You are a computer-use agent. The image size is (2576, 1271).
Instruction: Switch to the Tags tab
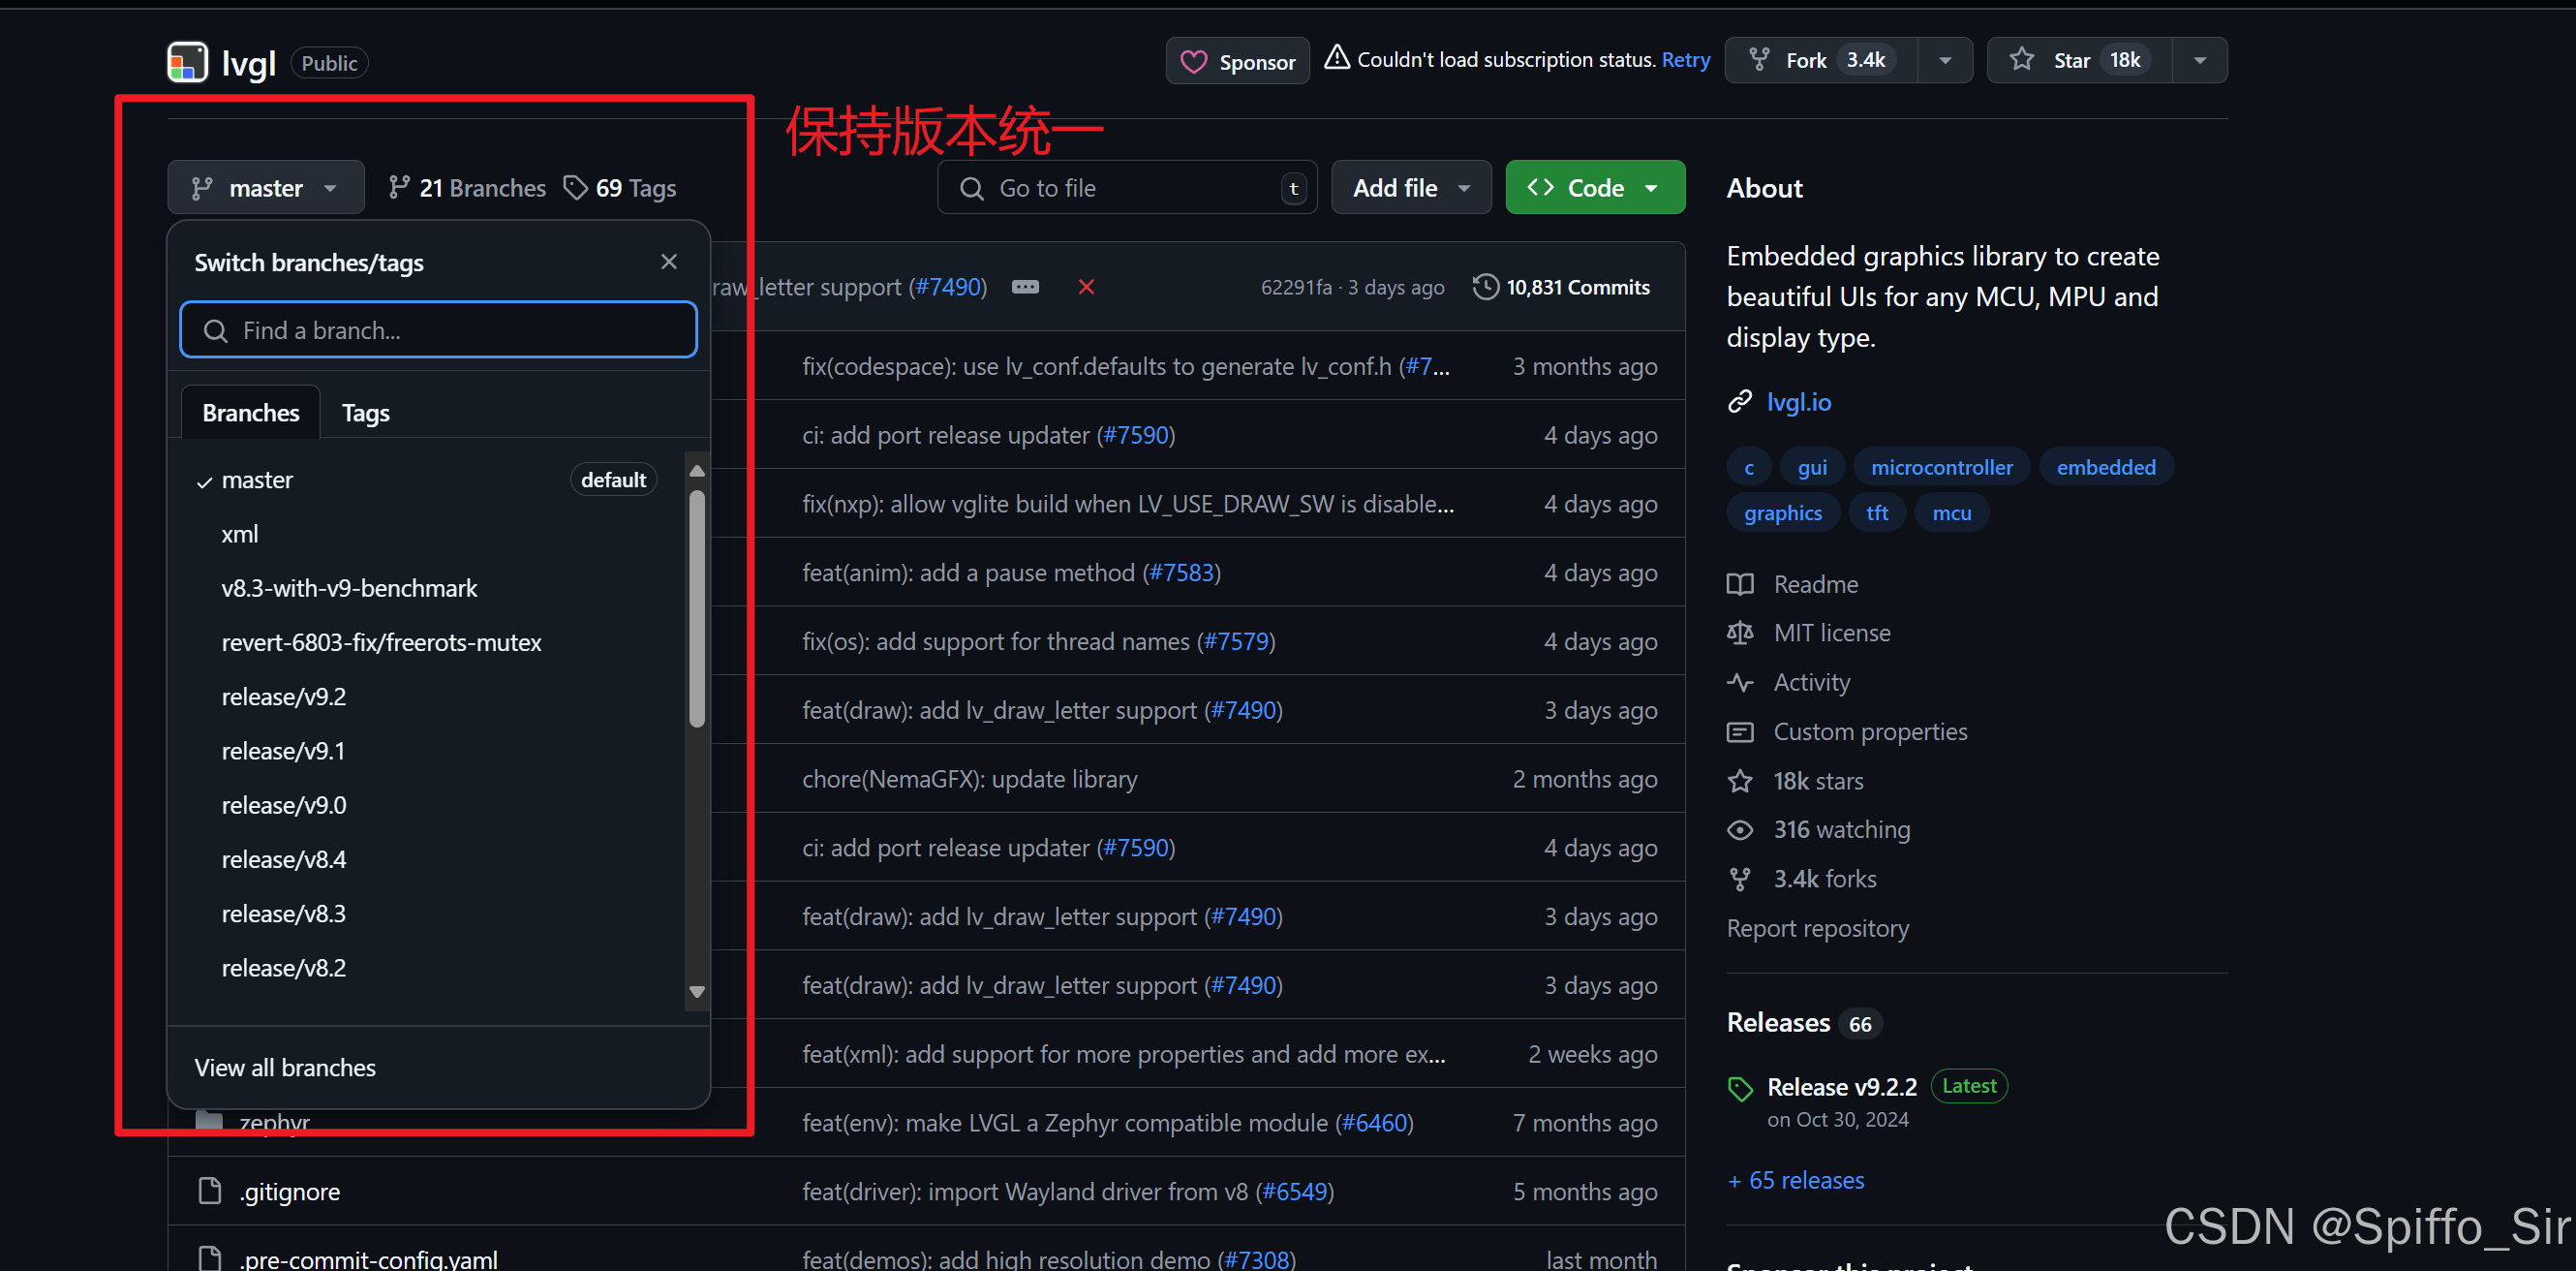pos(366,413)
